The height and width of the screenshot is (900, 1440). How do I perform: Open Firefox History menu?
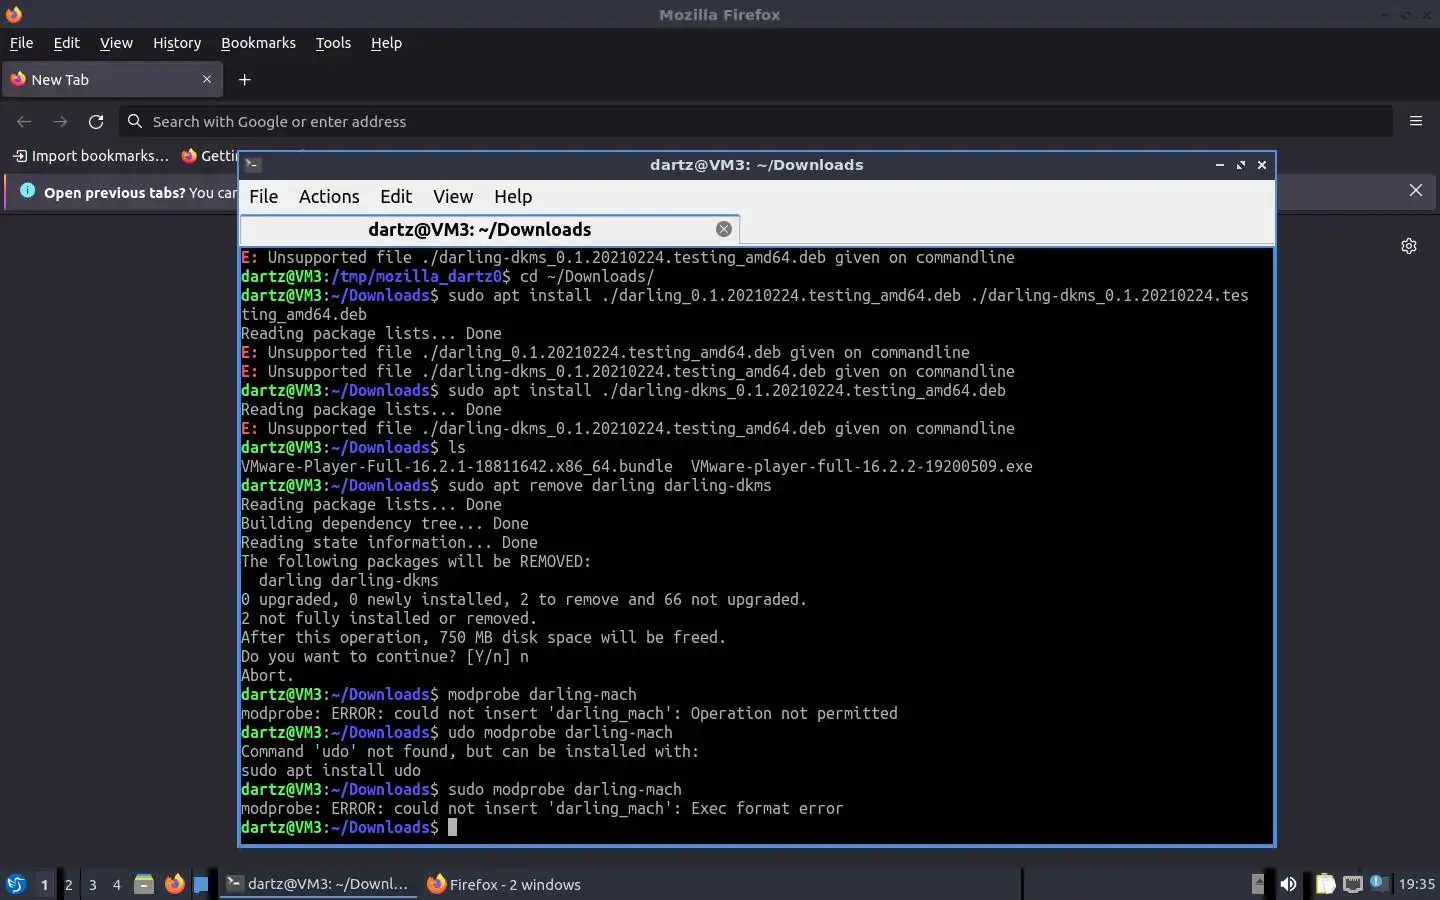(x=177, y=43)
